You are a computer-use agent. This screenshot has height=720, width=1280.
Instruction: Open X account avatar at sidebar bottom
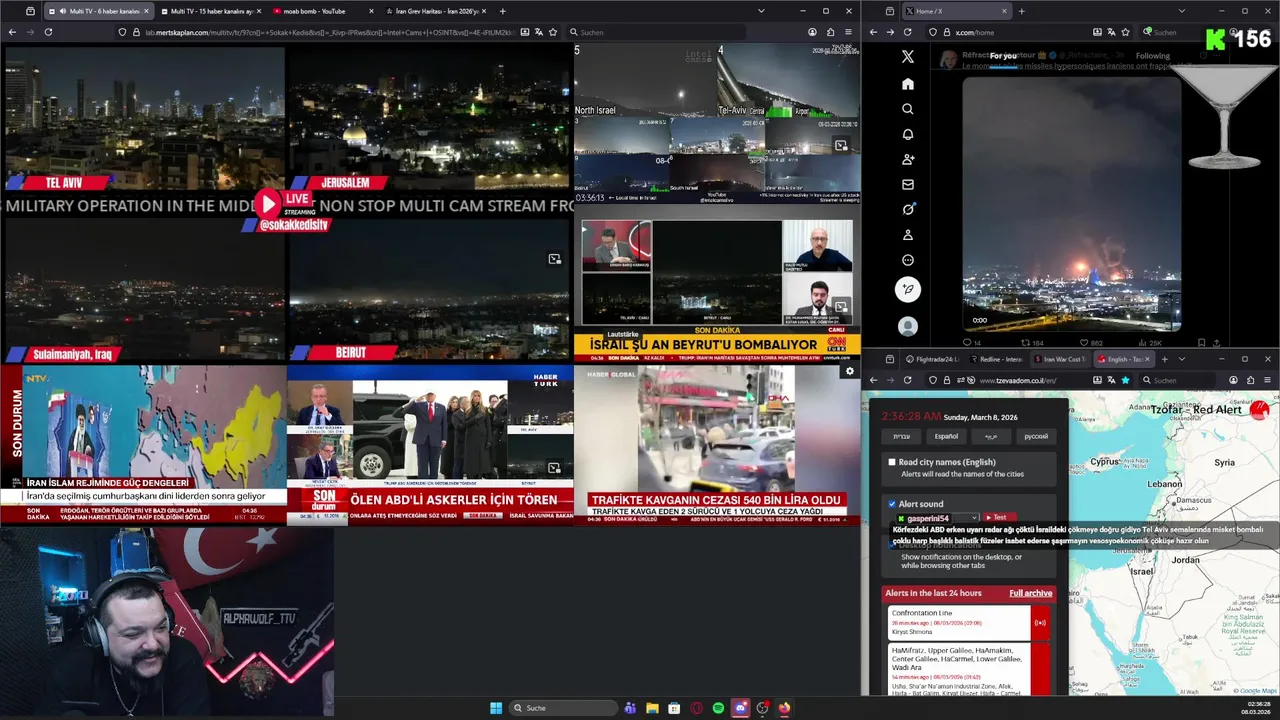click(x=908, y=326)
